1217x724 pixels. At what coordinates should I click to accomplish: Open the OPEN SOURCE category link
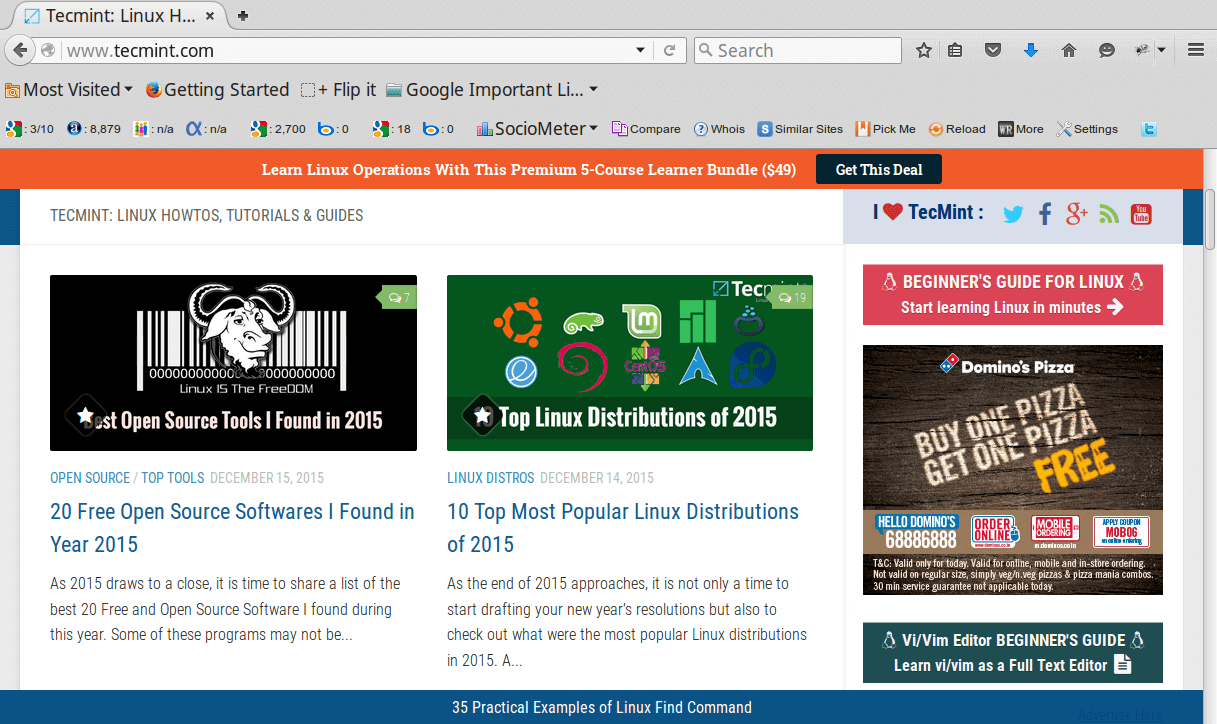[x=90, y=478]
